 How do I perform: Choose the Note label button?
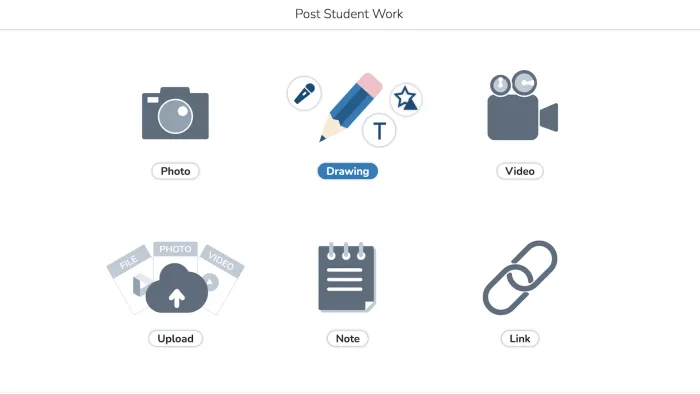point(348,339)
